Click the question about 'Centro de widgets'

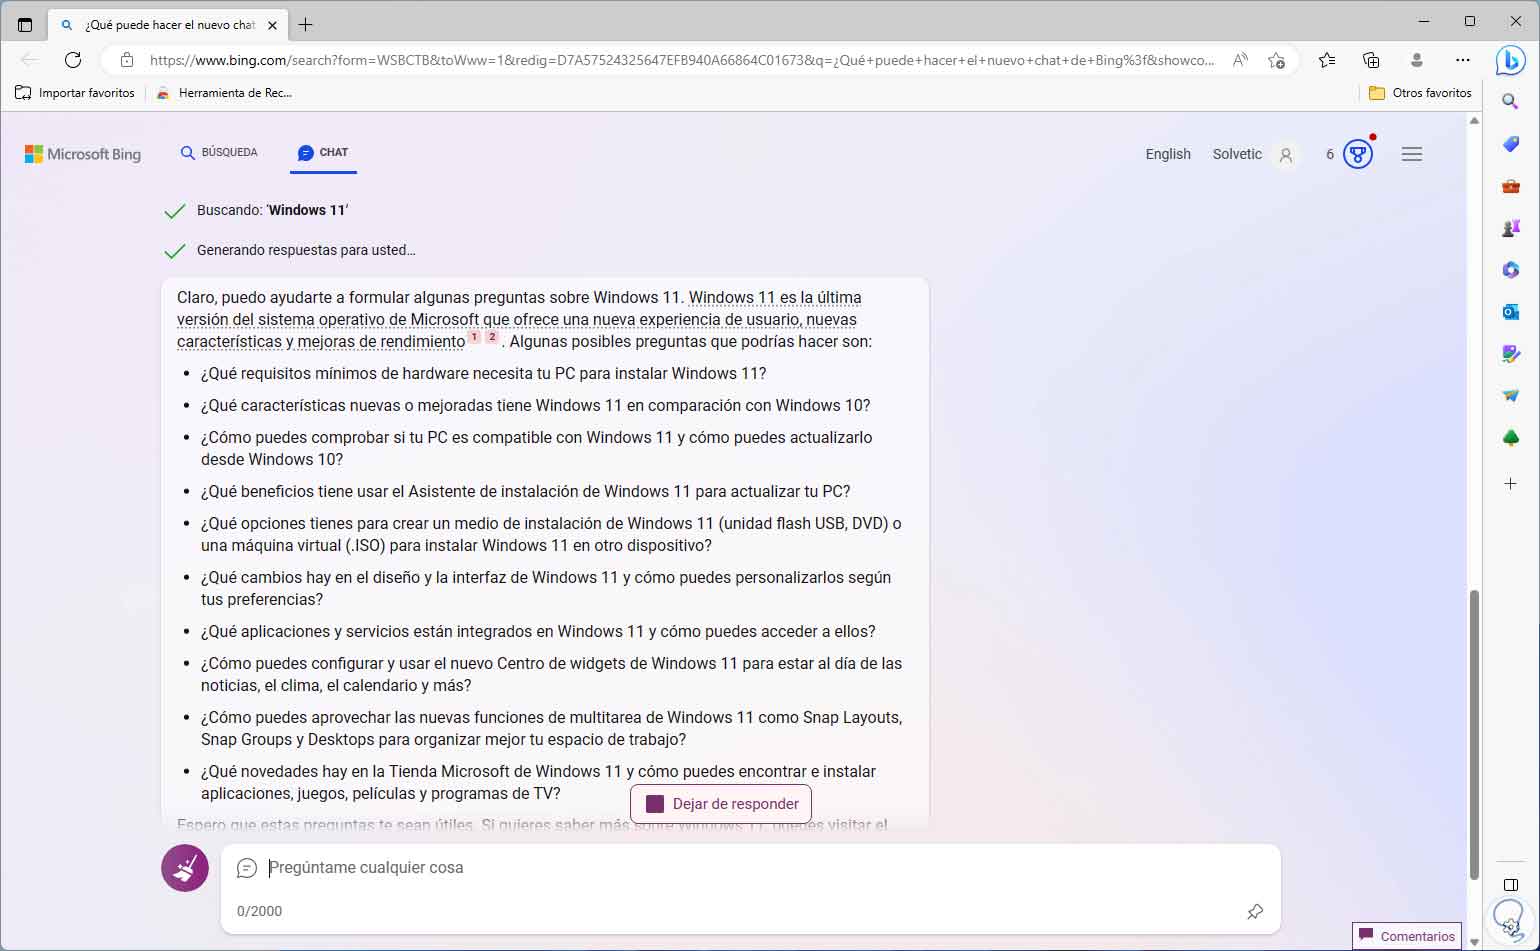[551, 674]
